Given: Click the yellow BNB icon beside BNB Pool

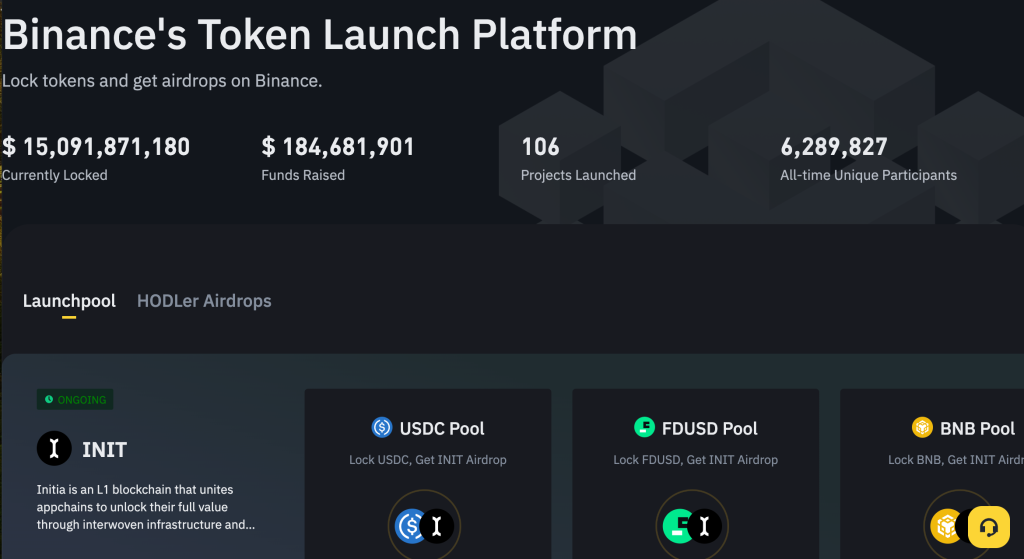Looking at the screenshot, I should [x=922, y=428].
